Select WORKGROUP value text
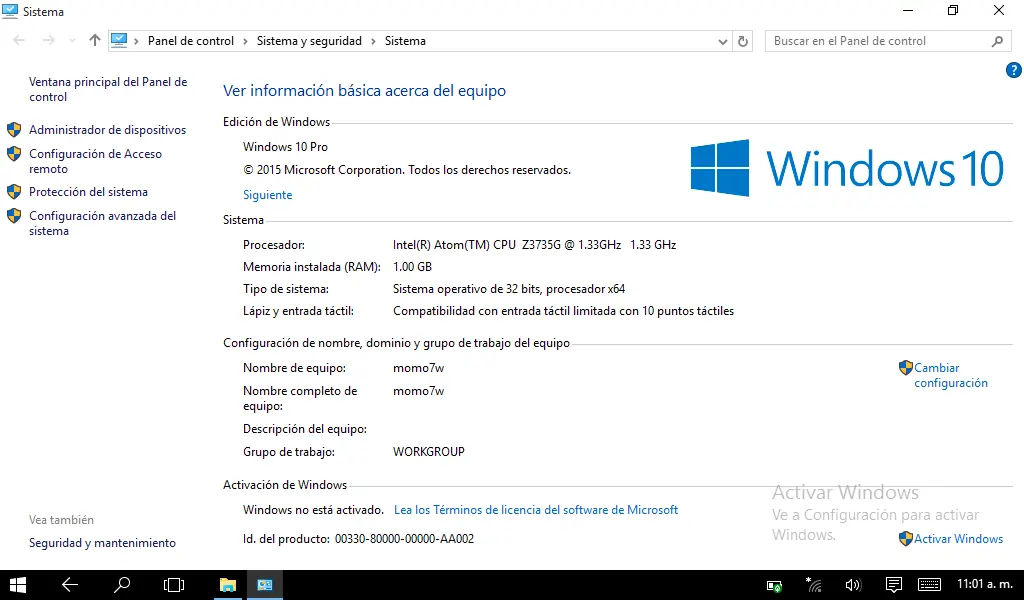Screen dimensions: 1024x600 428,452
